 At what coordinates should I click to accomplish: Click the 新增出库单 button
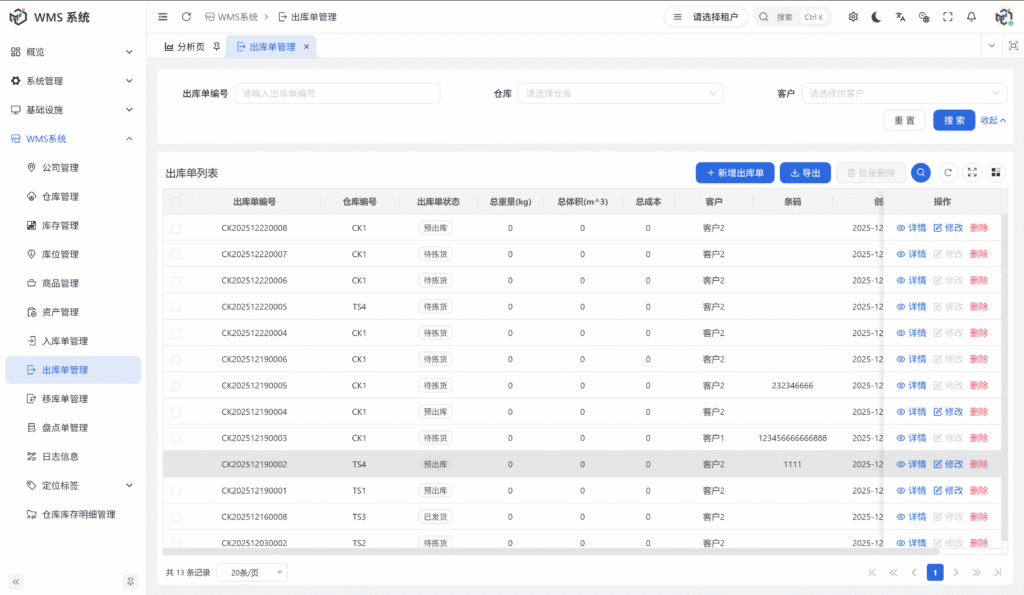pos(735,172)
